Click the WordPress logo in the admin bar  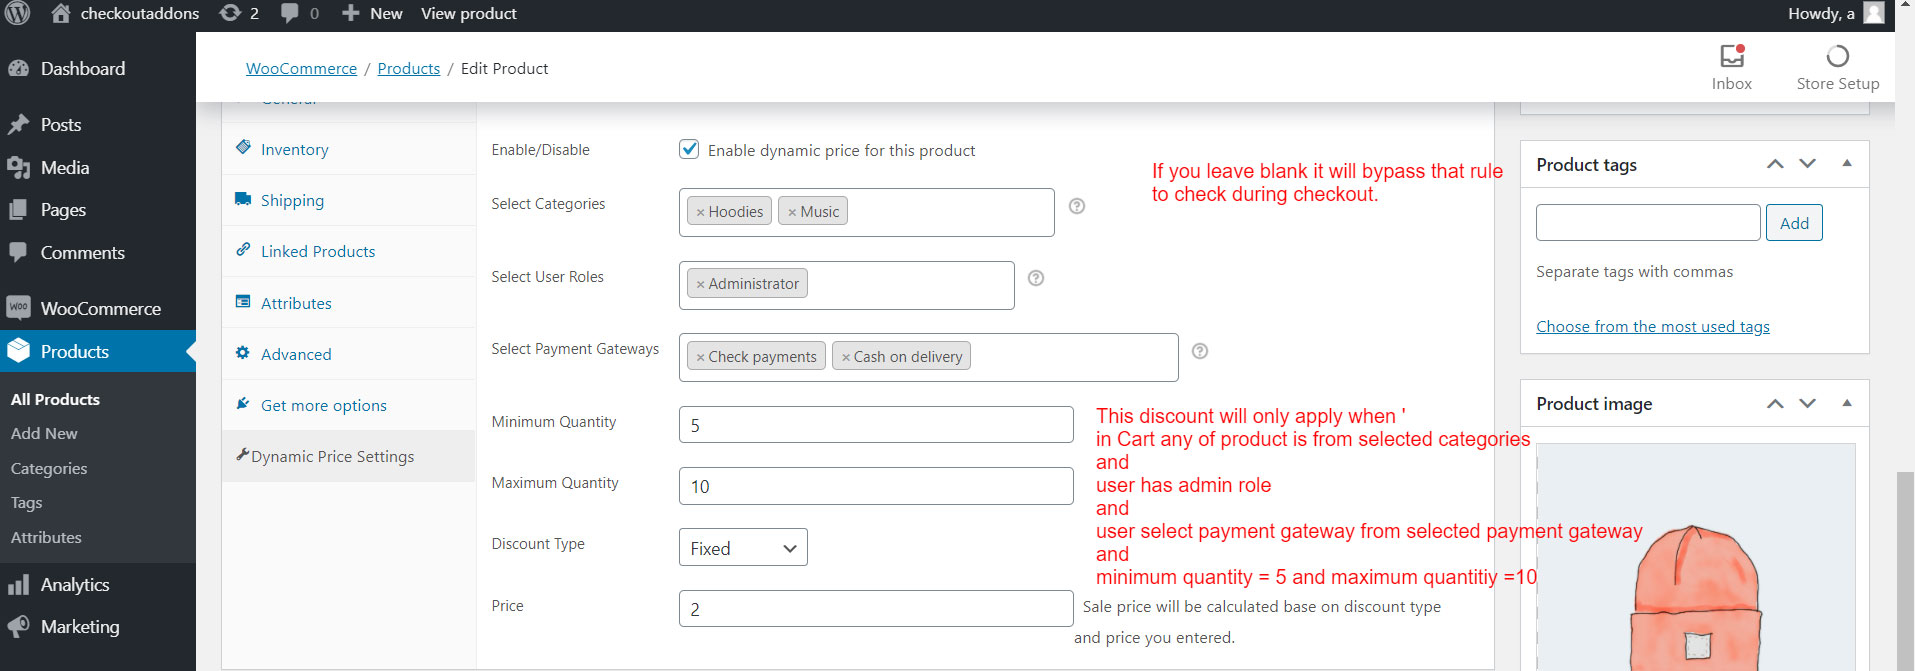point(18,13)
